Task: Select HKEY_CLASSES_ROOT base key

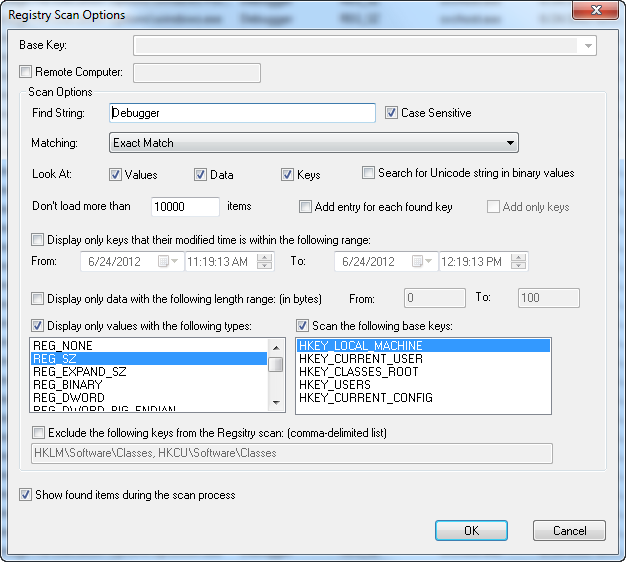Action: tap(360, 372)
